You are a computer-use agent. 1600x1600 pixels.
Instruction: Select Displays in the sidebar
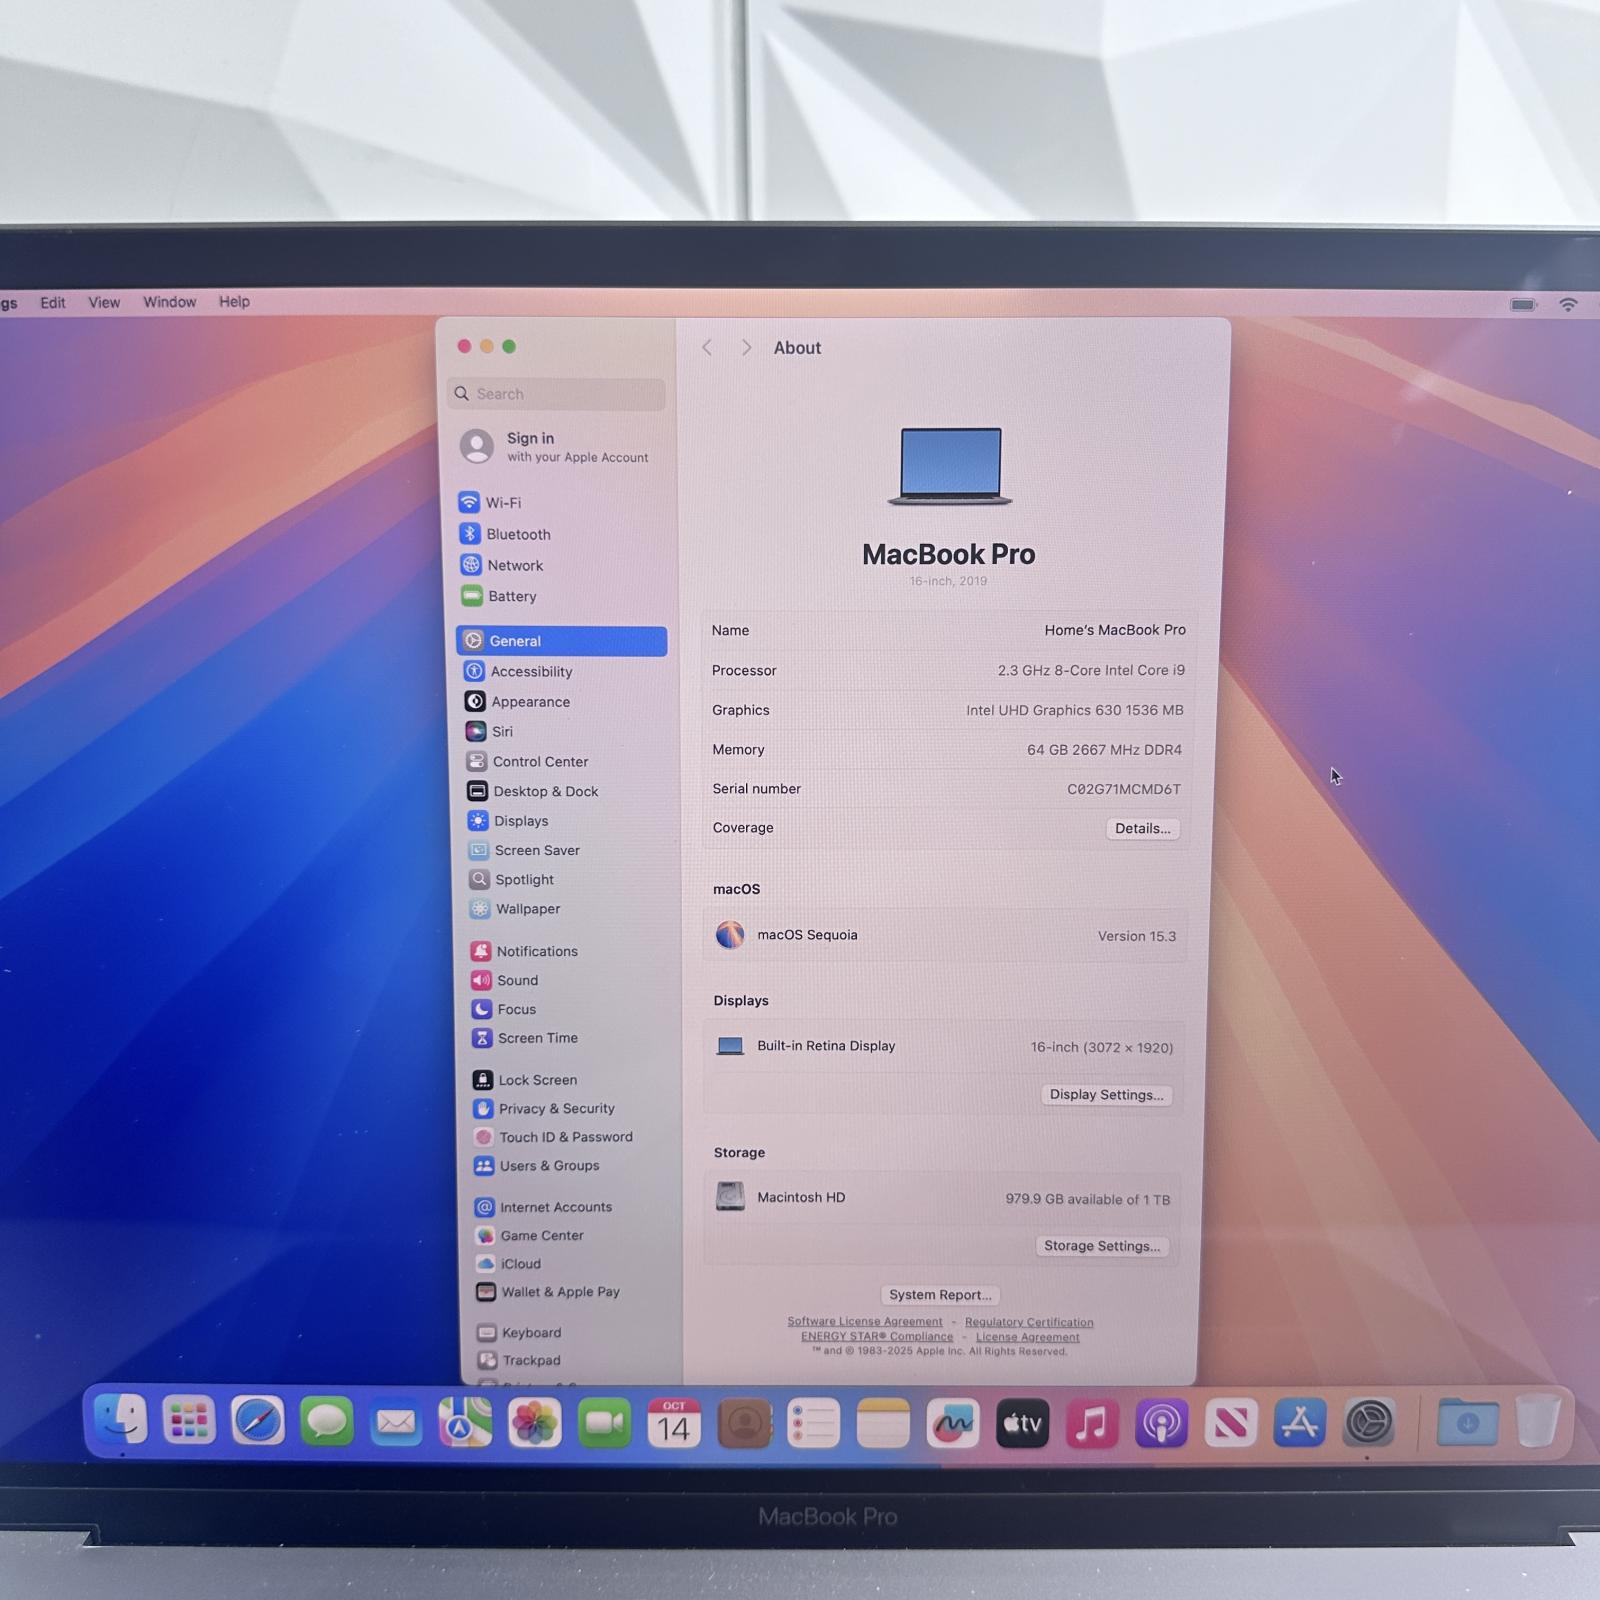(520, 820)
